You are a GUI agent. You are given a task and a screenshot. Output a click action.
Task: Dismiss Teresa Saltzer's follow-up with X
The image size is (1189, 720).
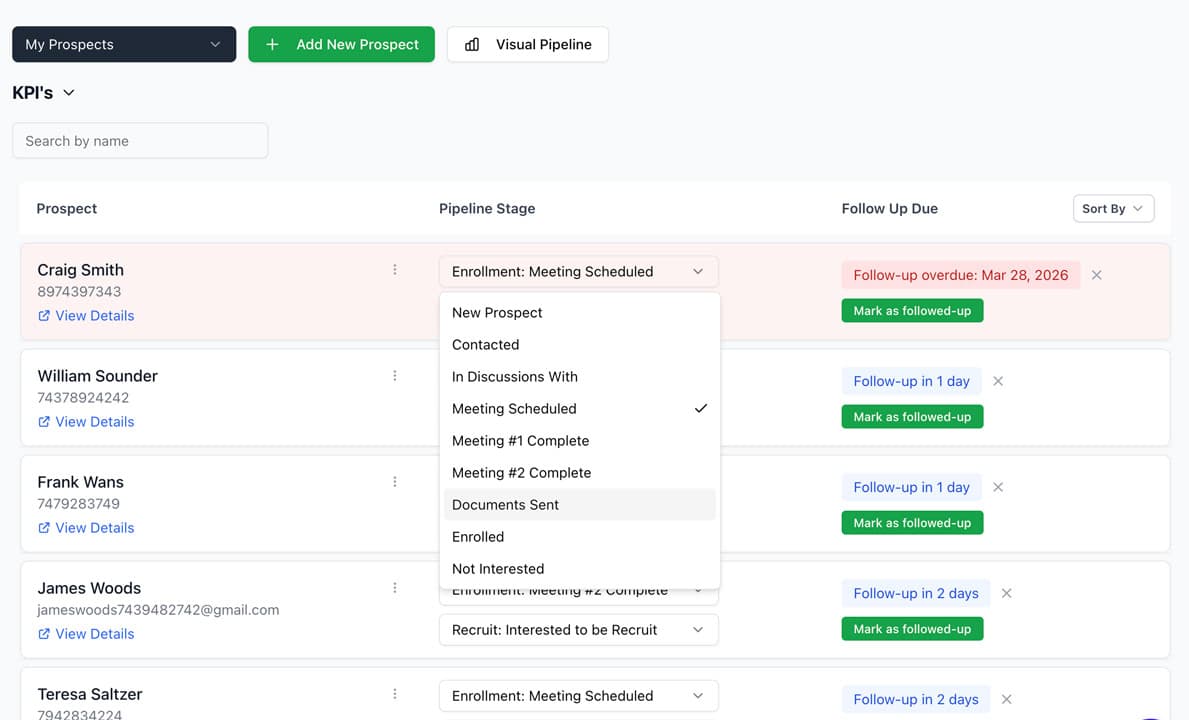(x=1006, y=700)
